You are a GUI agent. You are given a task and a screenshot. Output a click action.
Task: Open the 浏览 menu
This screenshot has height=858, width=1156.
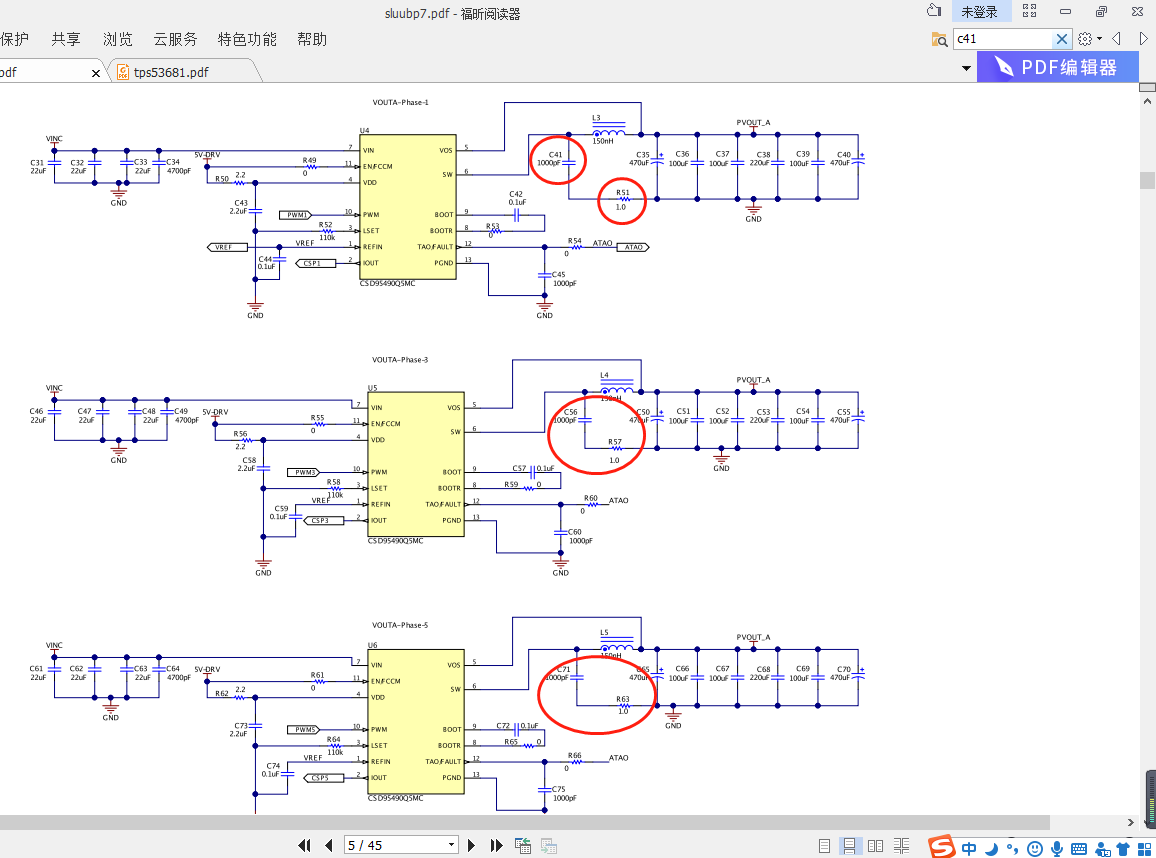pos(117,40)
